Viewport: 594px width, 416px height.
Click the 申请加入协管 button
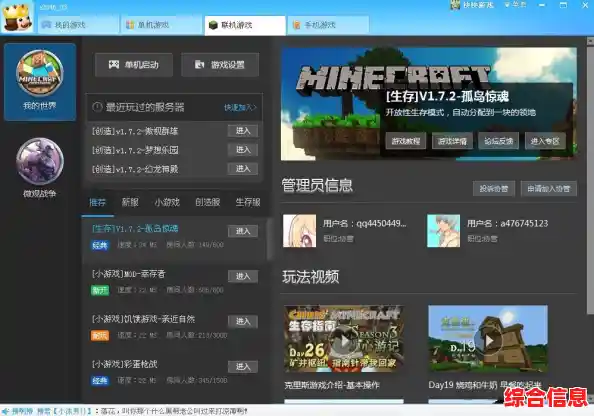tap(549, 189)
